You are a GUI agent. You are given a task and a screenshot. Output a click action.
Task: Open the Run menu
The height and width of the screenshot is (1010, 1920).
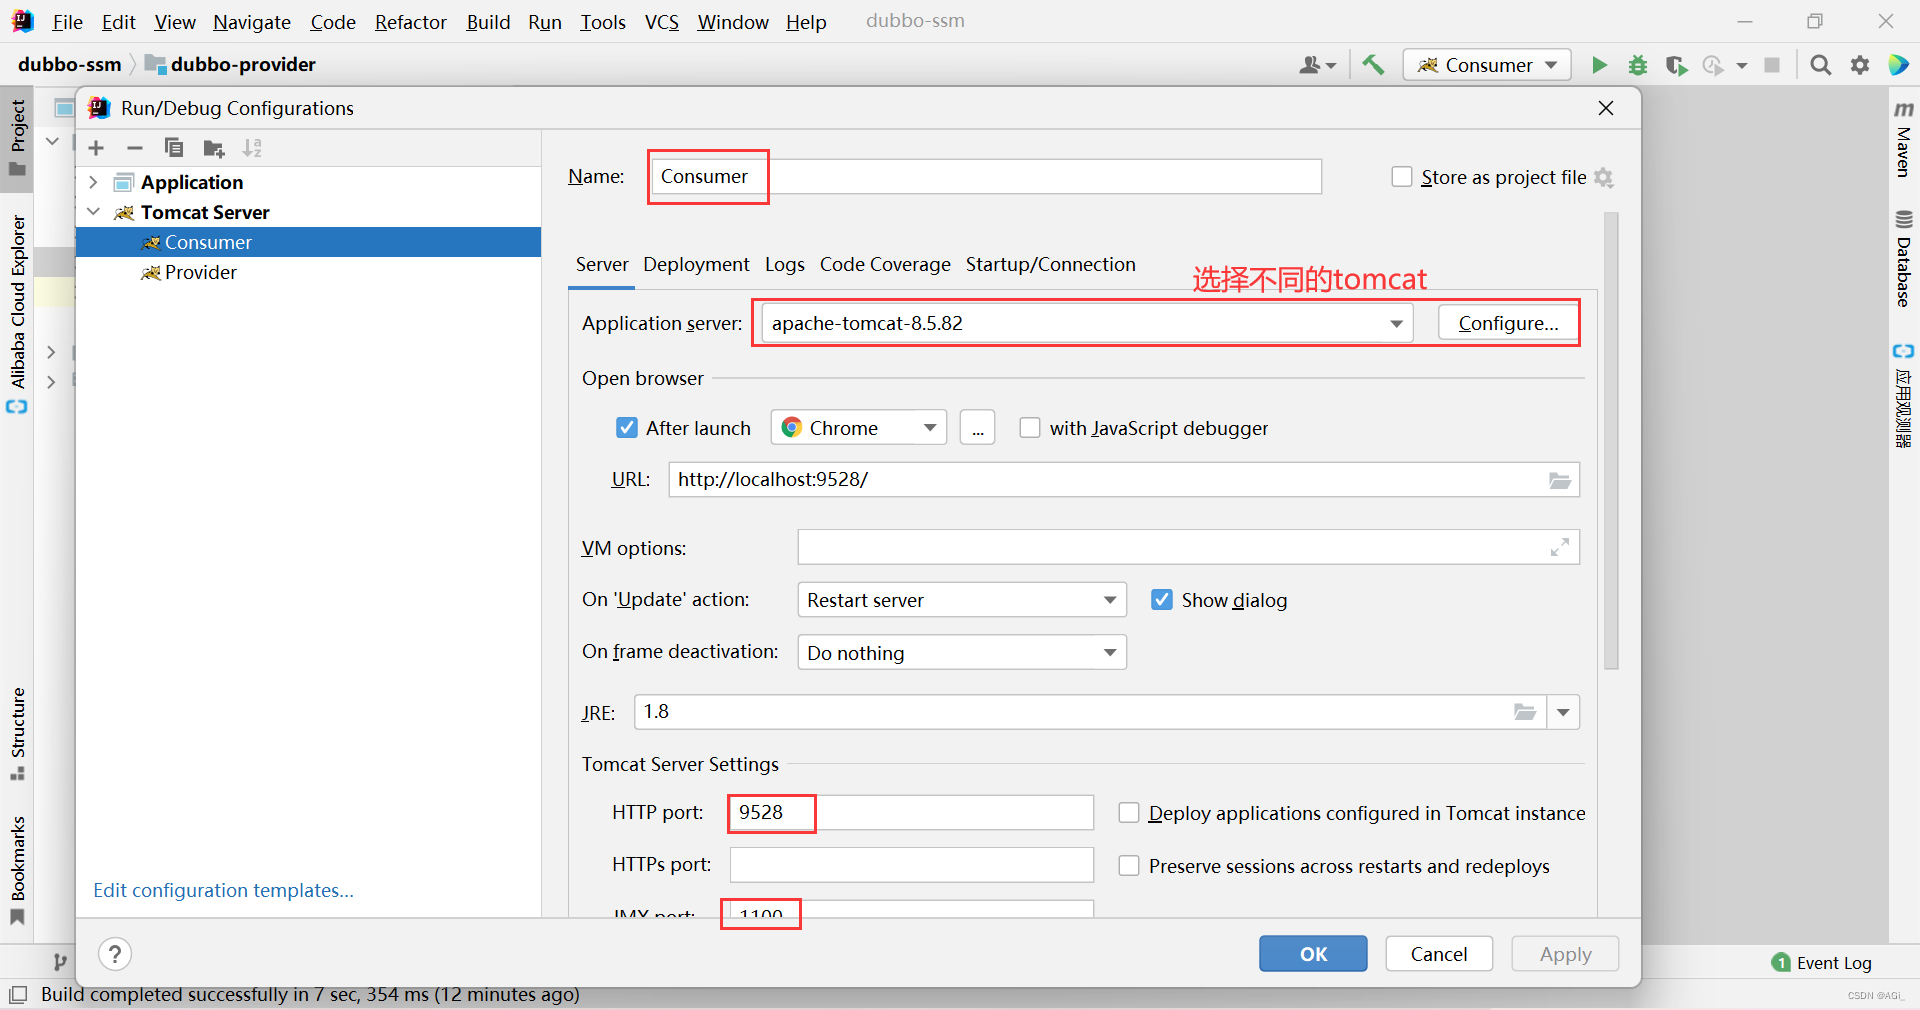[544, 21]
